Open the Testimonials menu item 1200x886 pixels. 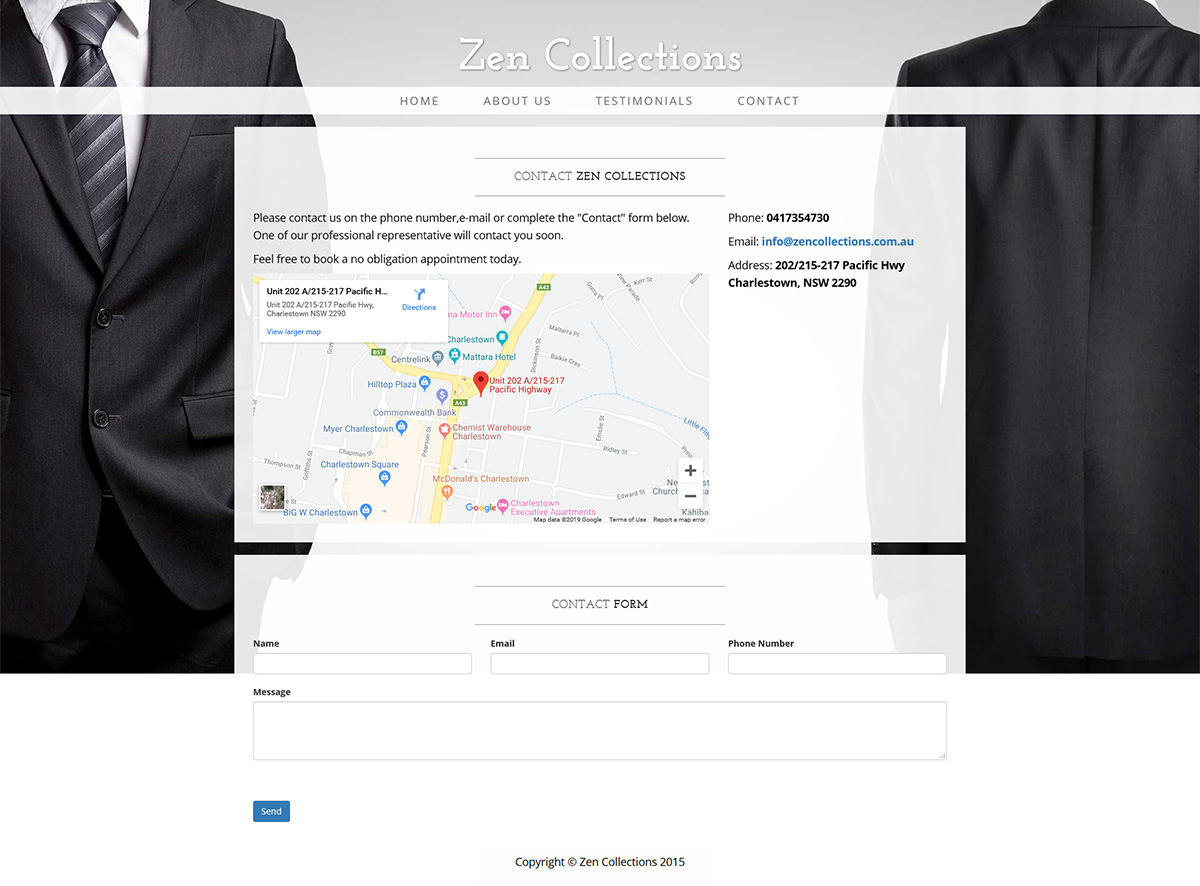[644, 101]
